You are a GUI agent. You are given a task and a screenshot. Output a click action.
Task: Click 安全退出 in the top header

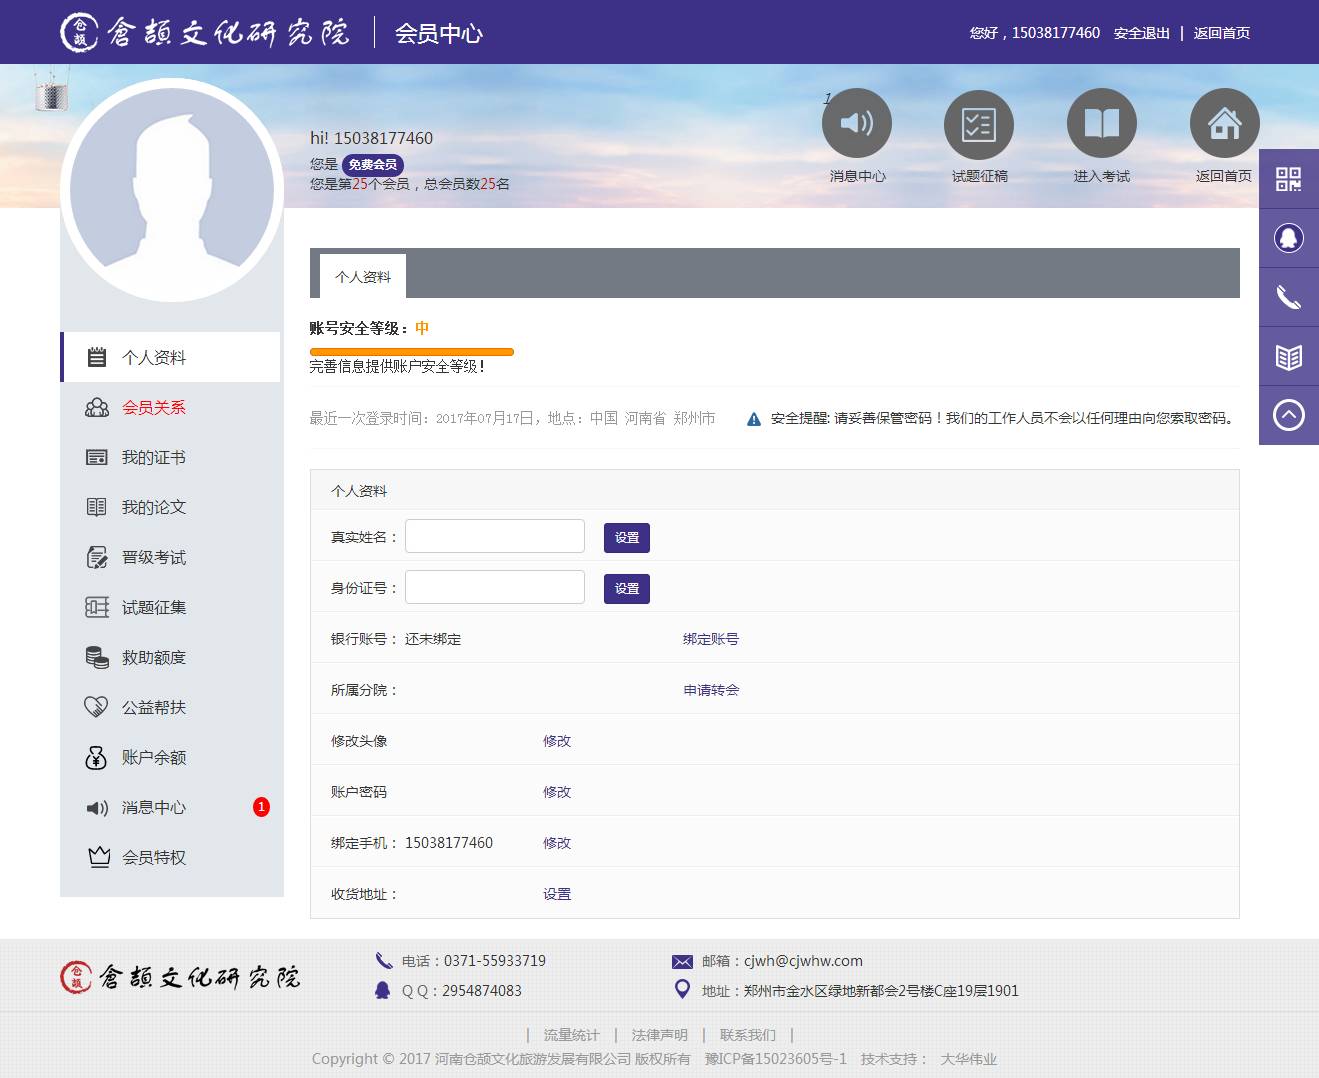click(x=1141, y=33)
